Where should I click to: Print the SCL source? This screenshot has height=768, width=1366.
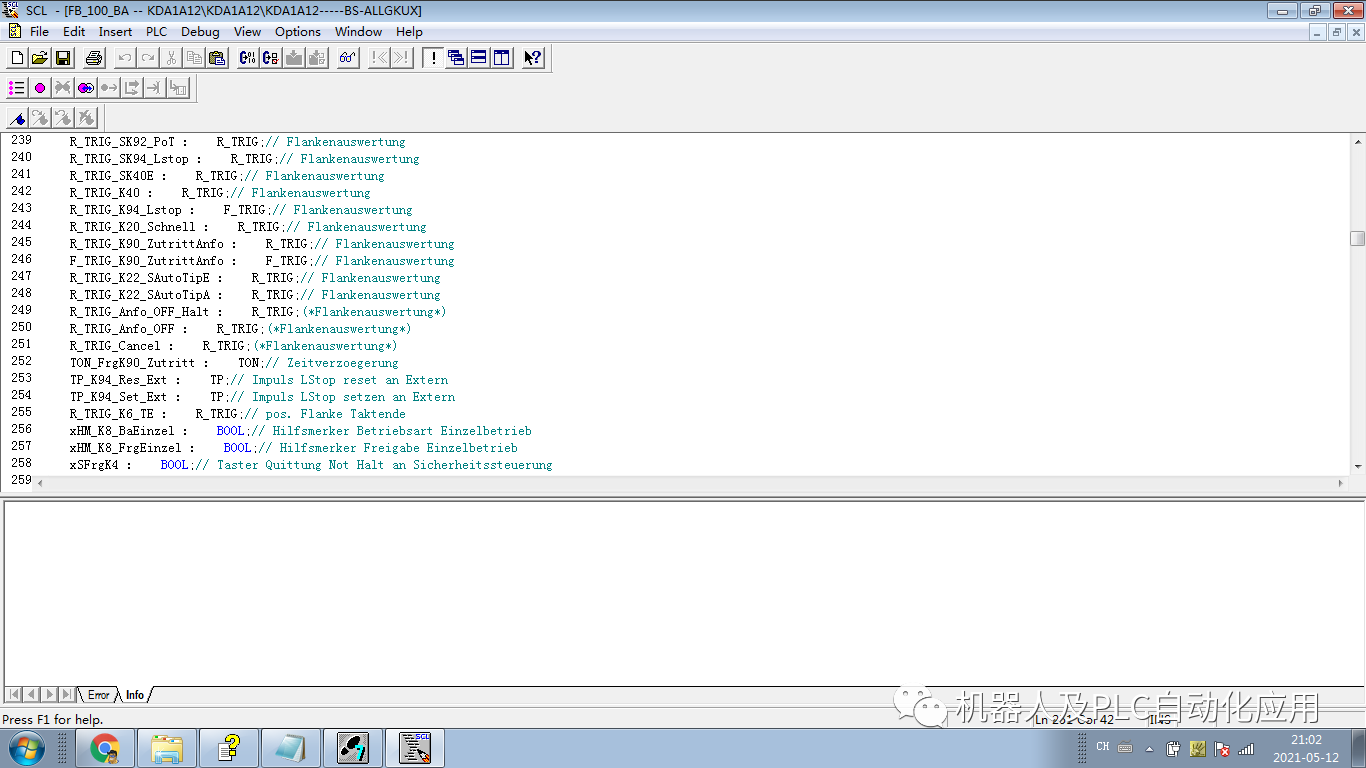(x=94, y=58)
